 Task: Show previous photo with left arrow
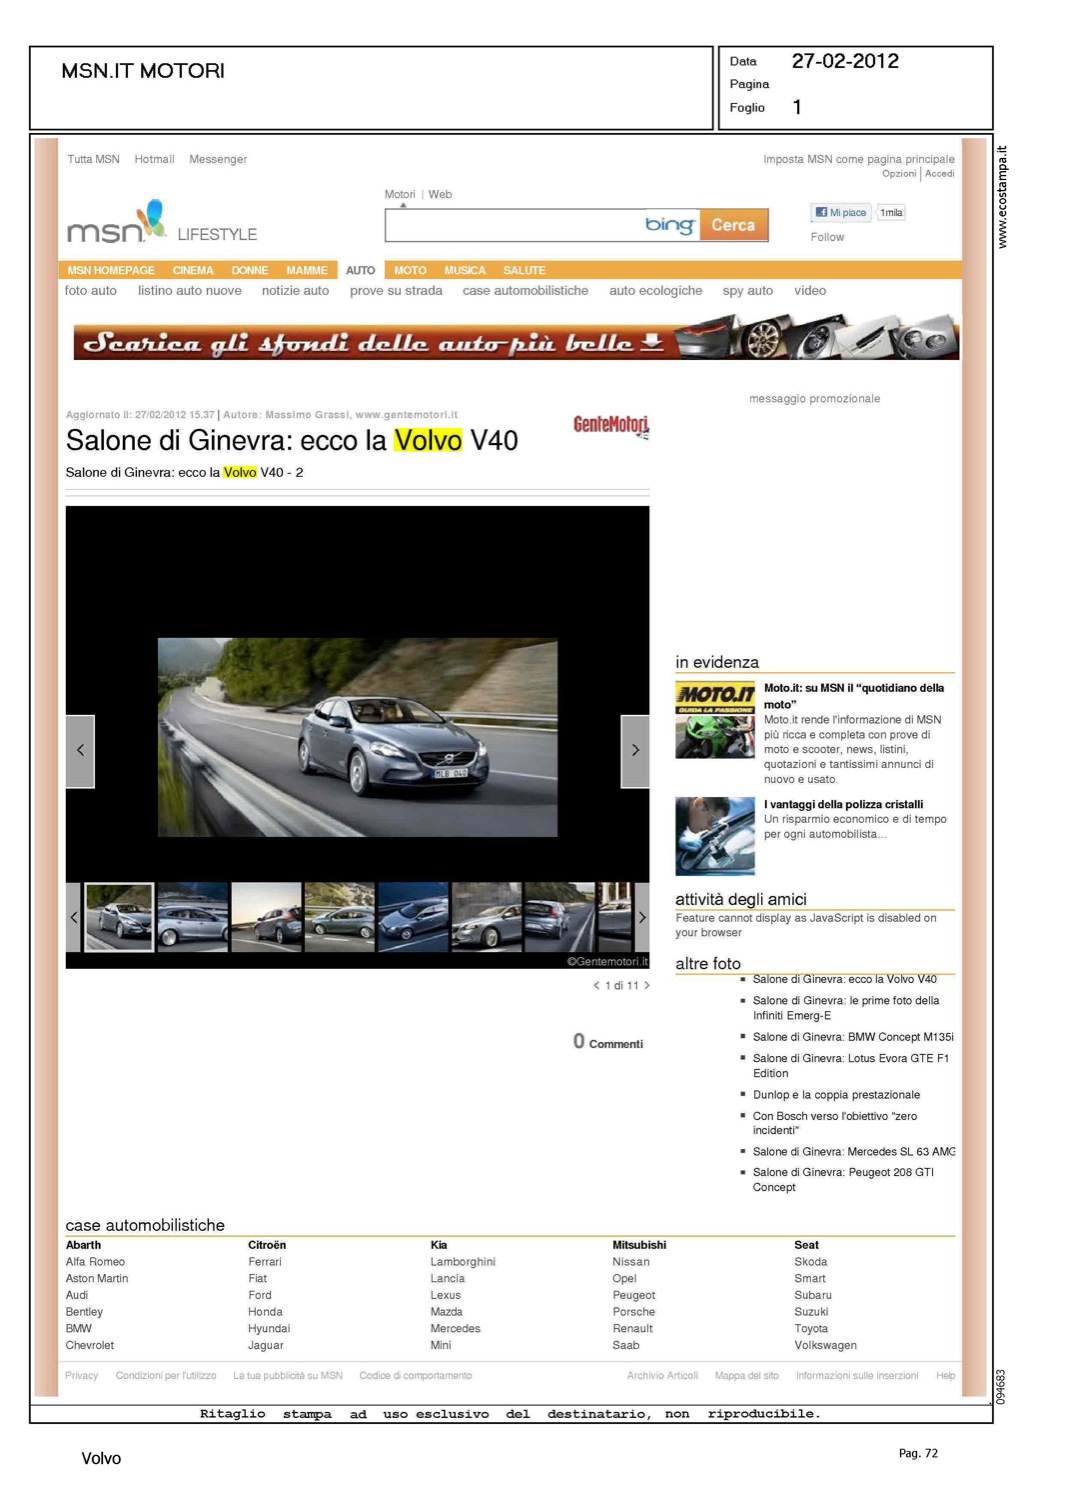pos(80,751)
